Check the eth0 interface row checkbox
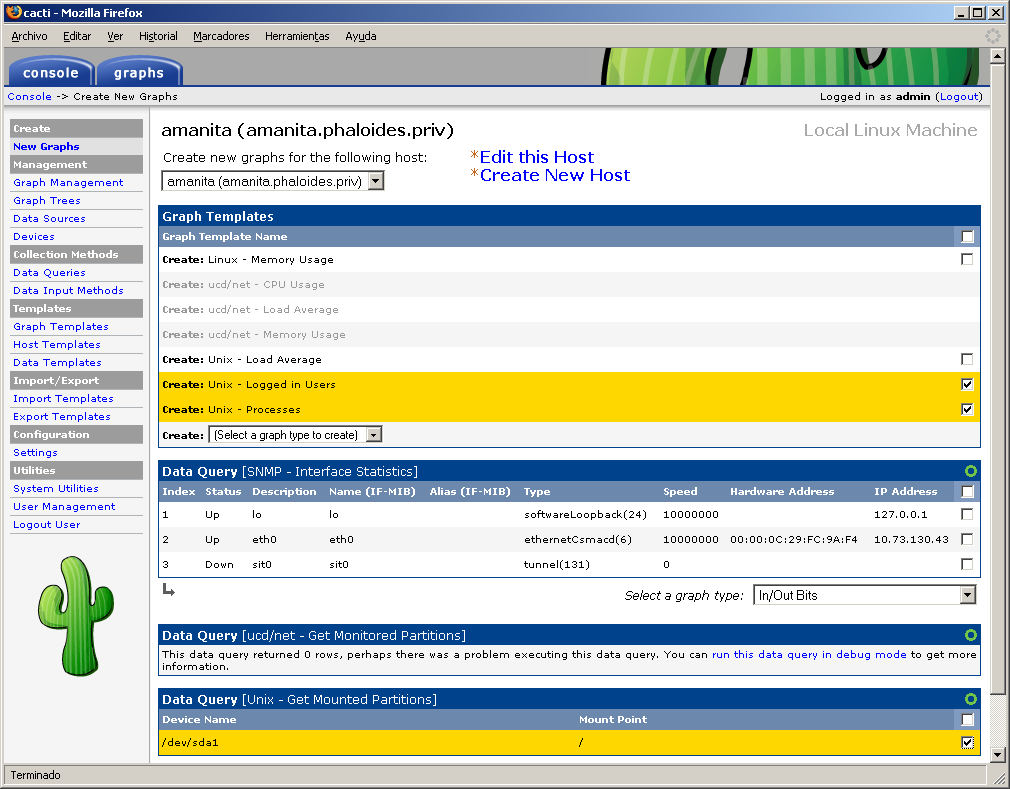 point(967,539)
